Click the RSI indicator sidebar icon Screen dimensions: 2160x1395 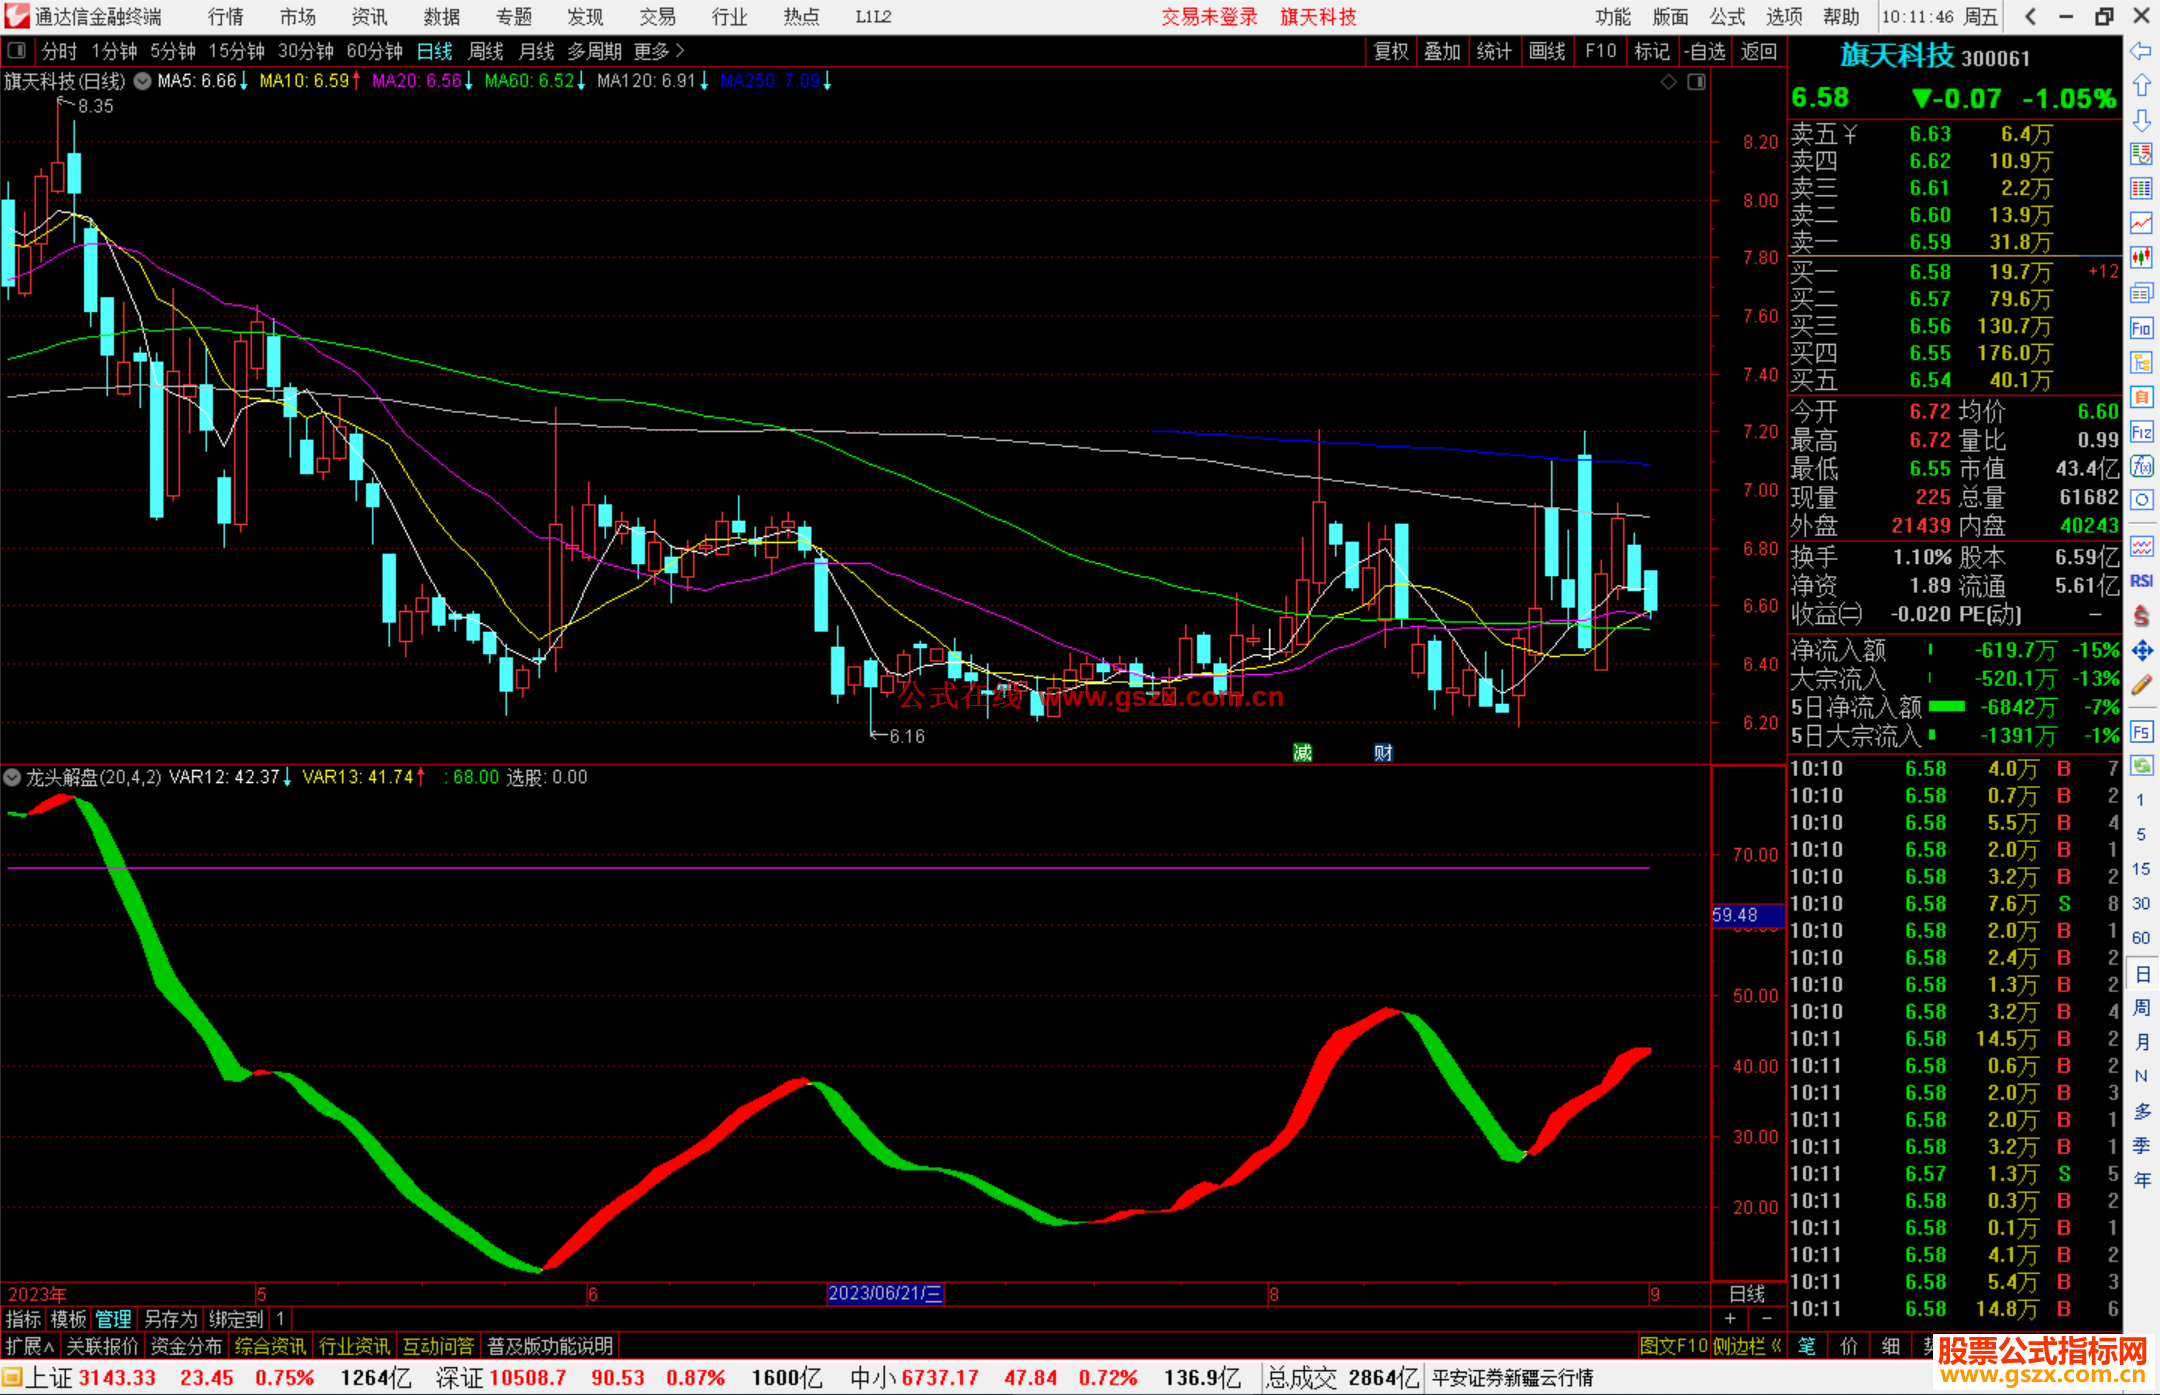click(x=2141, y=581)
